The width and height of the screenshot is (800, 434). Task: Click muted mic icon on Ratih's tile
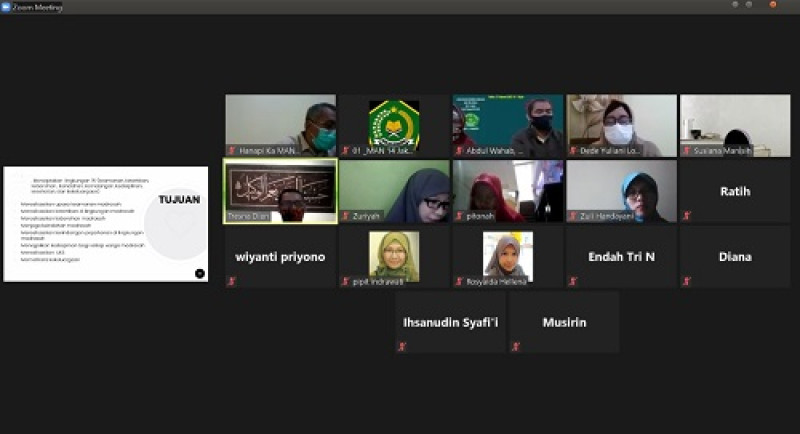687,216
